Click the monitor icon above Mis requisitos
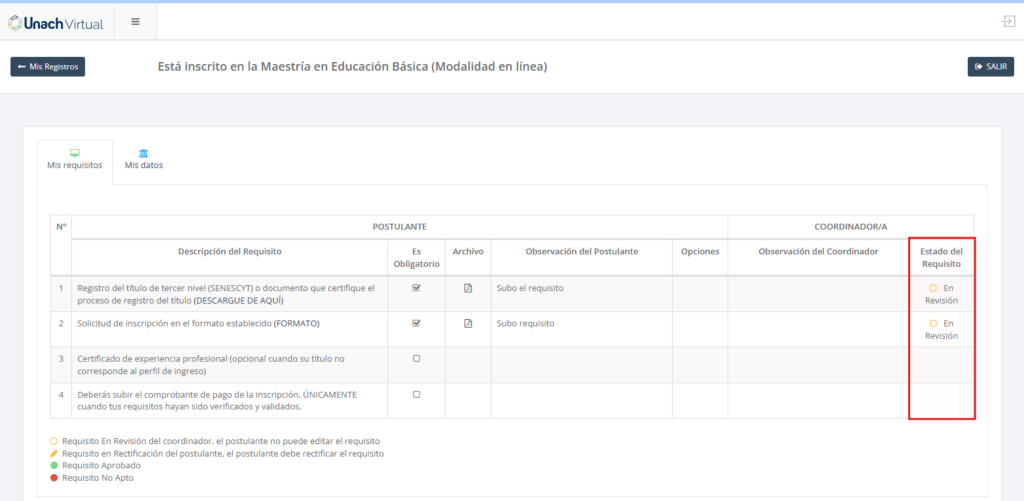 pyautogui.click(x=75, y=153)
